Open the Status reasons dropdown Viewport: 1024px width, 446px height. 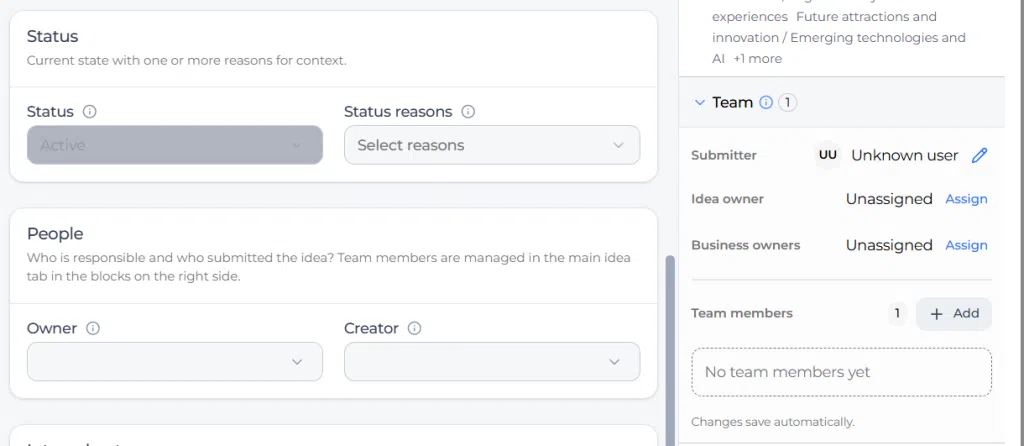pos(492,145)
